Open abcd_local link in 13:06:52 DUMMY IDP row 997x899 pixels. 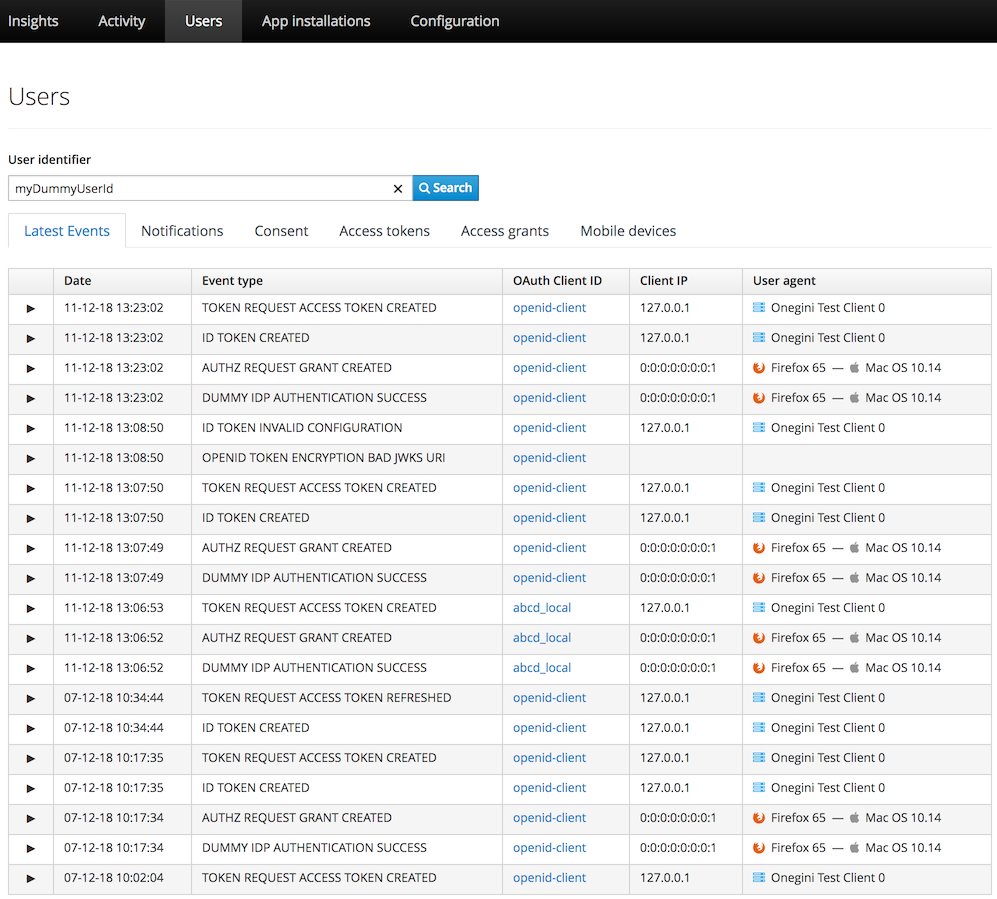point(542,668)
